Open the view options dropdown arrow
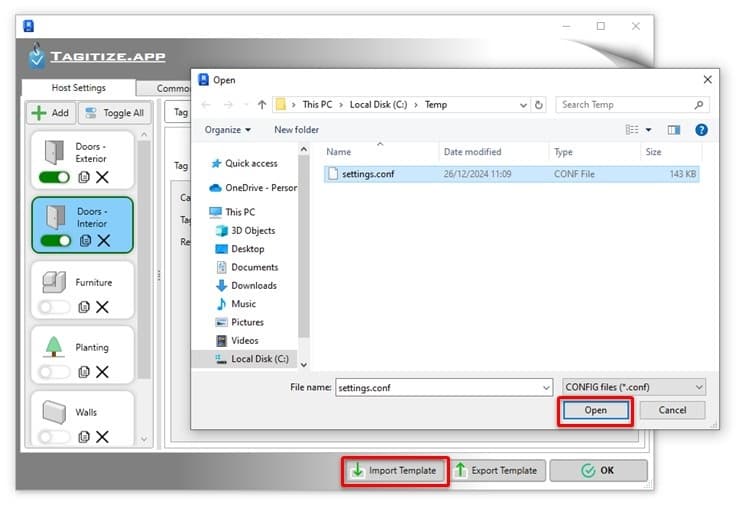739x511 pixels. (x=649, y=130)
